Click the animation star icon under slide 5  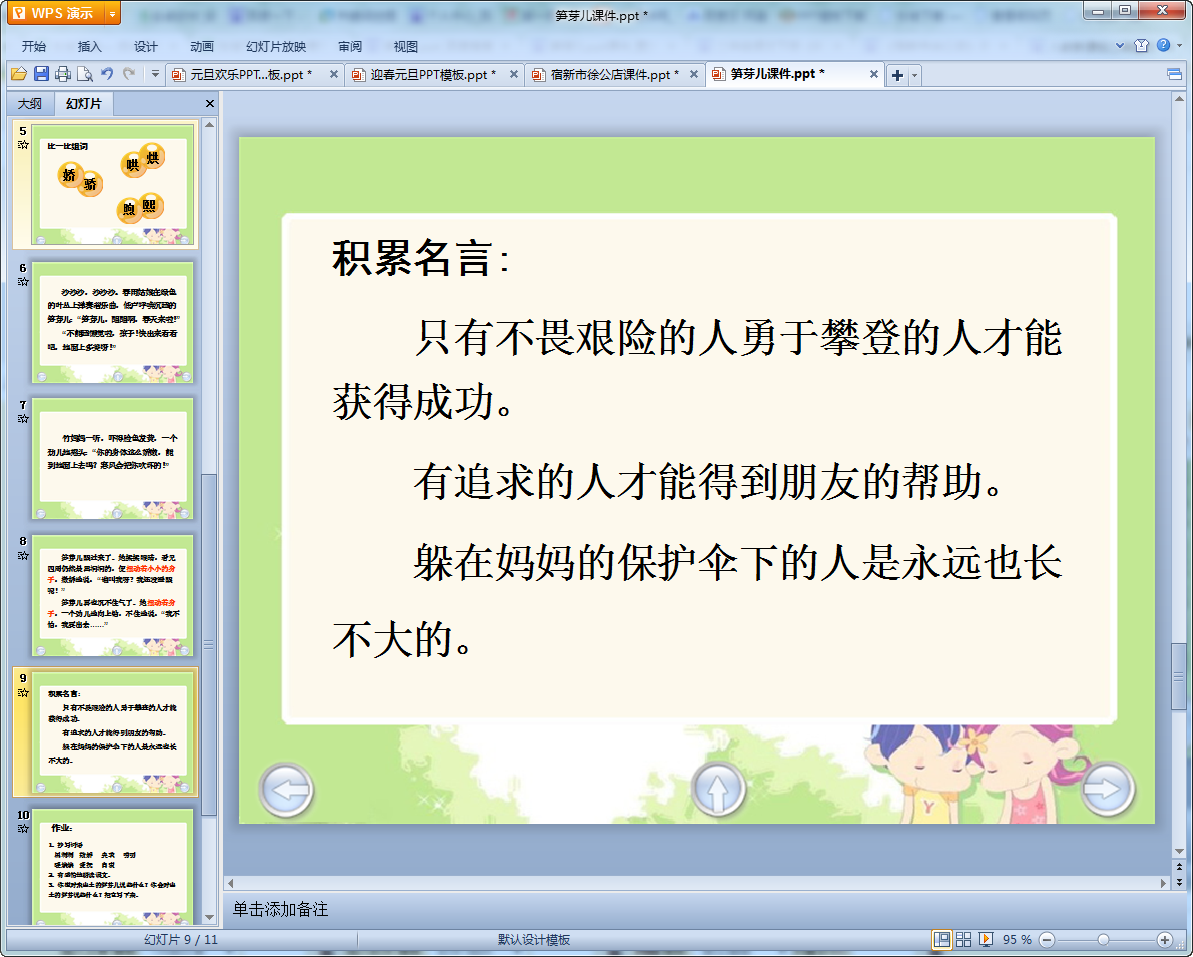click(x=23, y=145)
